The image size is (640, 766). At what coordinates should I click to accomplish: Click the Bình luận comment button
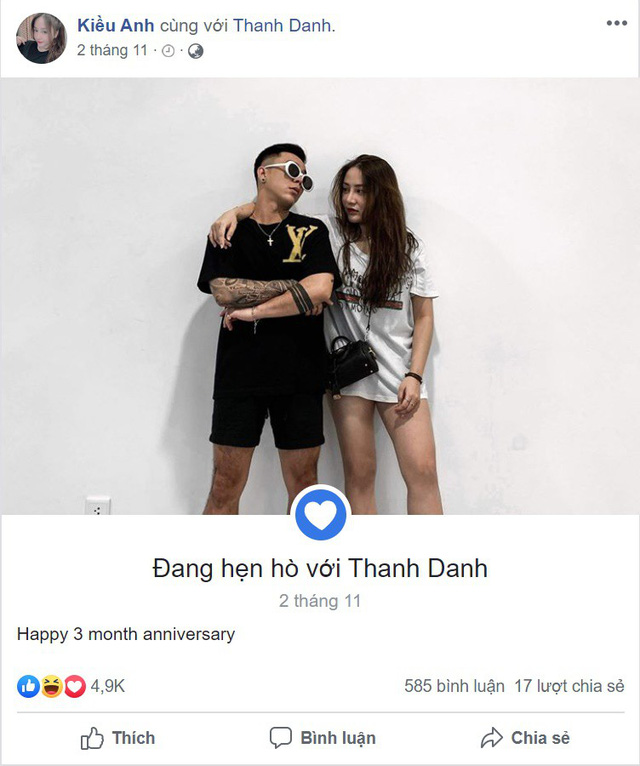tap(322, 738)
